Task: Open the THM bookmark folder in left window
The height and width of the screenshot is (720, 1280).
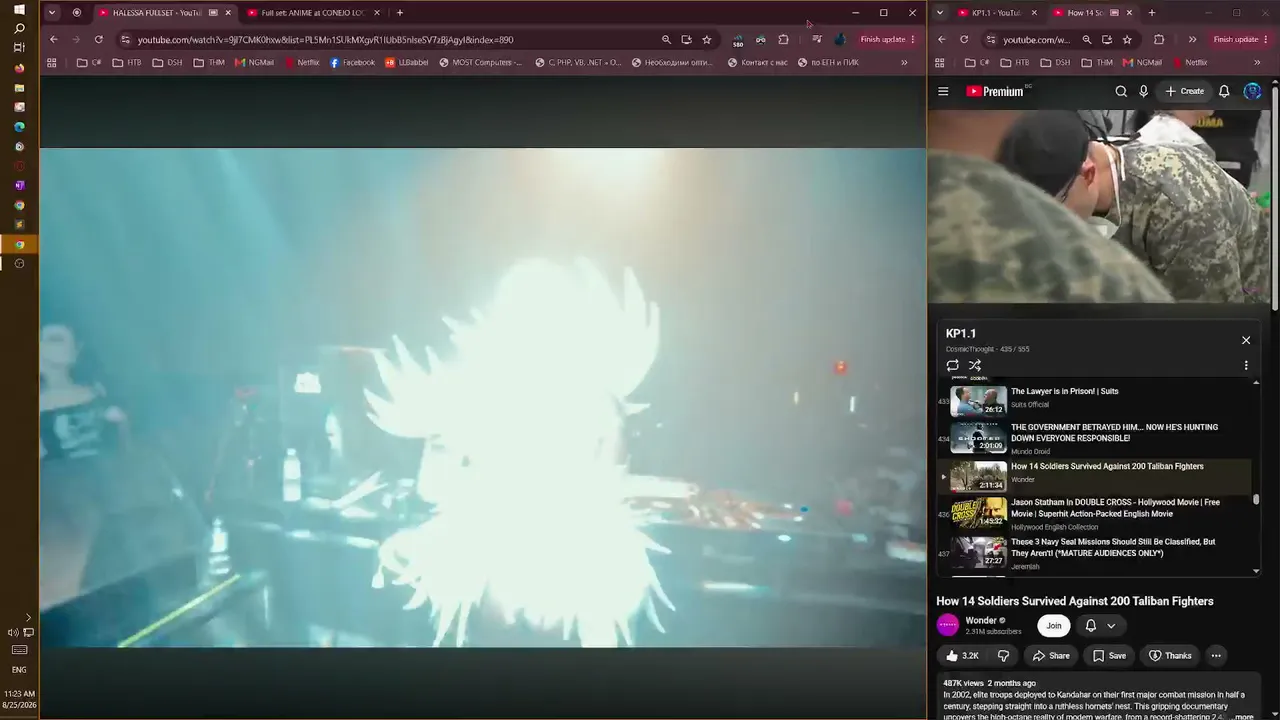Action: tap(209, 63)
